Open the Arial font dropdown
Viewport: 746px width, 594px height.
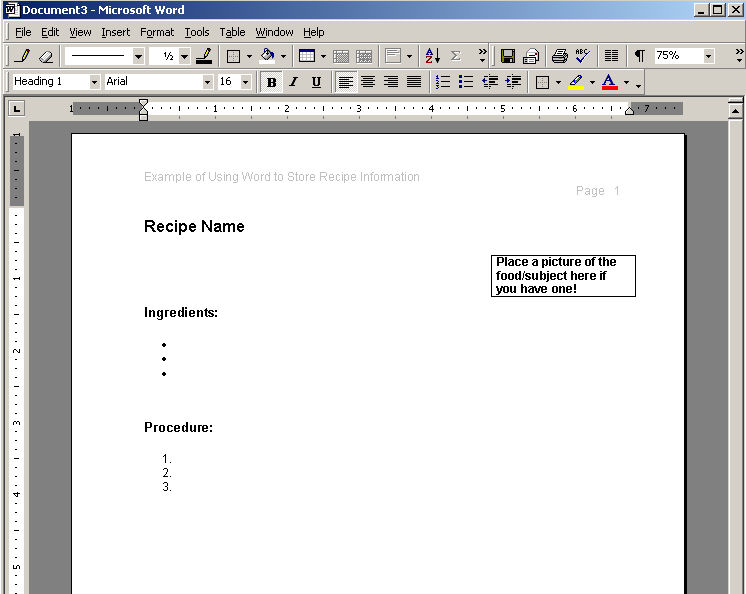click(x=208, y=82)
